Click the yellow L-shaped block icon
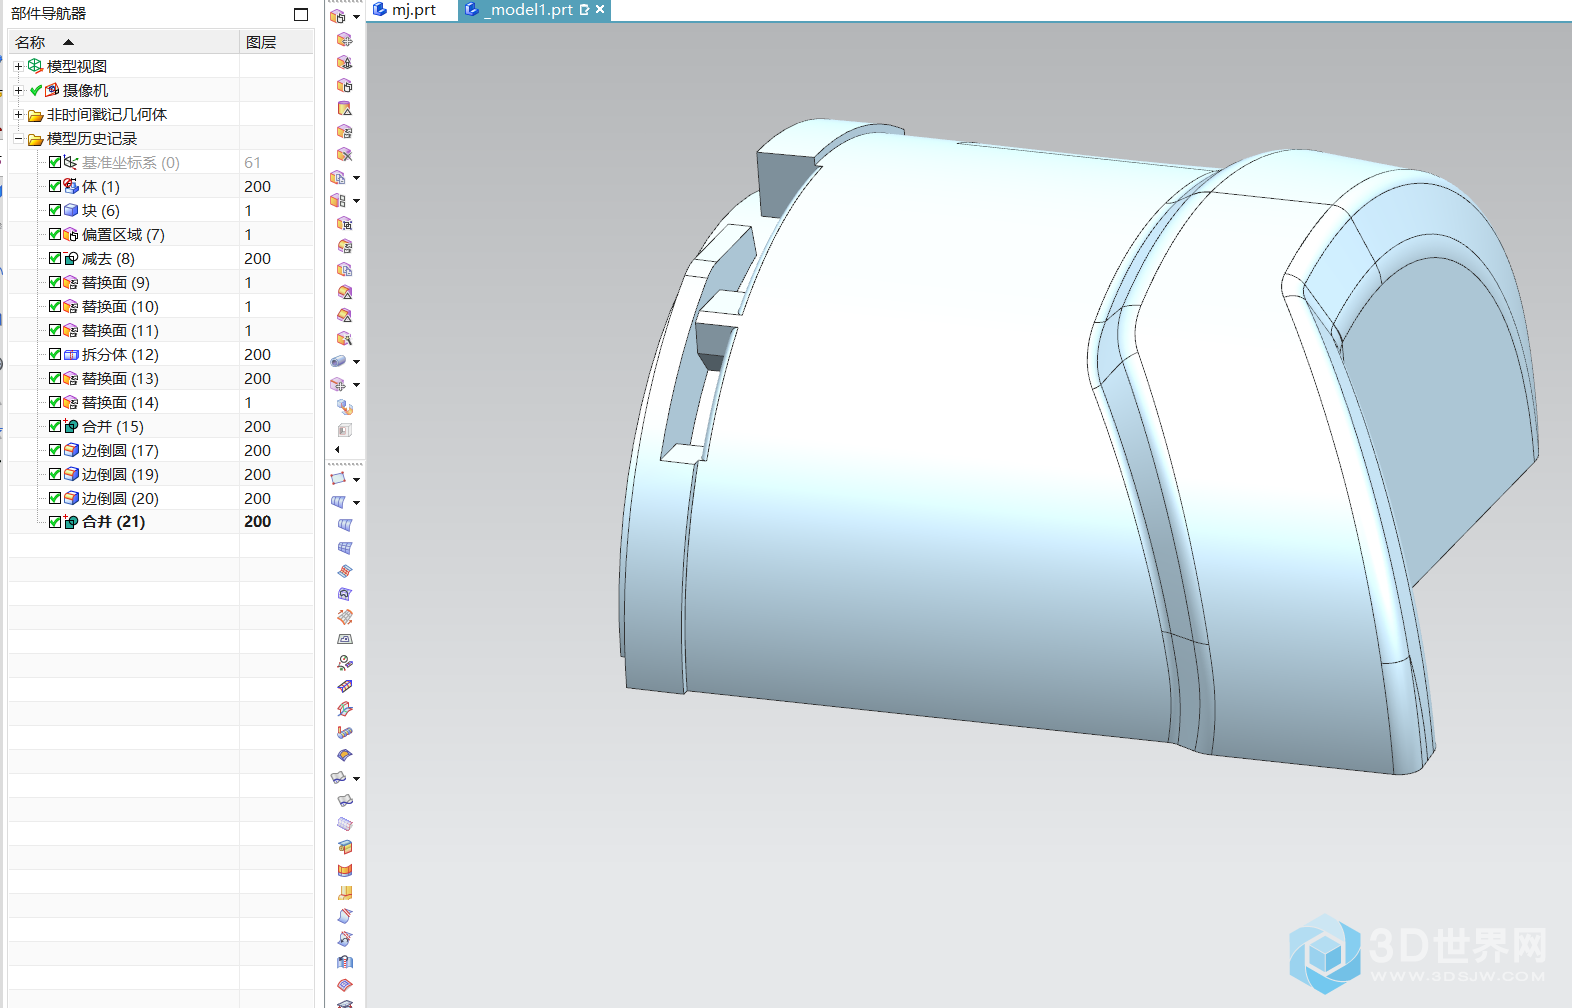This screenshot has width=1572, height=1008. (x=344, y=893)
